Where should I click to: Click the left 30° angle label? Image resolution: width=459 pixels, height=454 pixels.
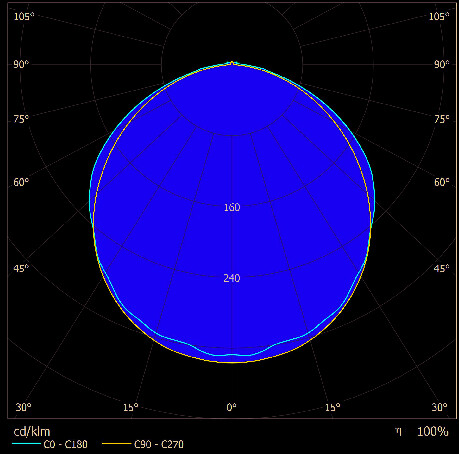[x=23, y=407]
